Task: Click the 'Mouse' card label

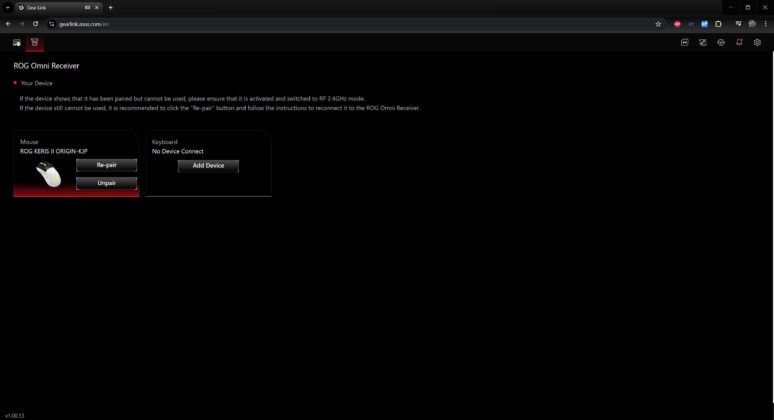Action: click(x=29, y=142)
